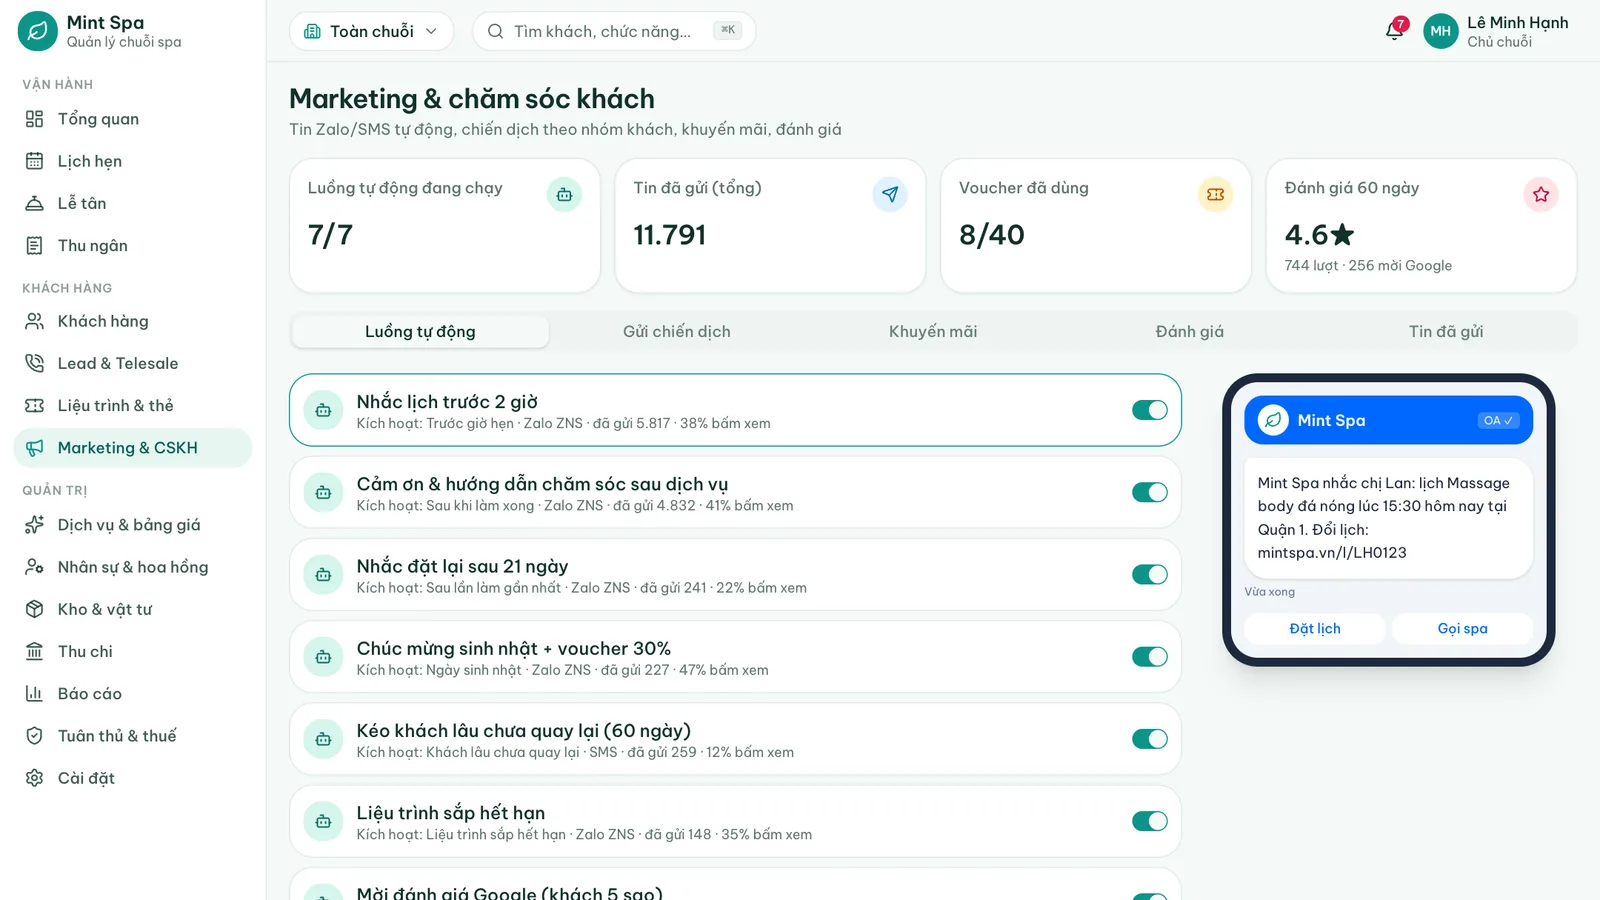This screenshot has width=1600, height=900.
Task: Open Liệu trình & thẻ ticket icon
Action: click(x=34, y=405)
